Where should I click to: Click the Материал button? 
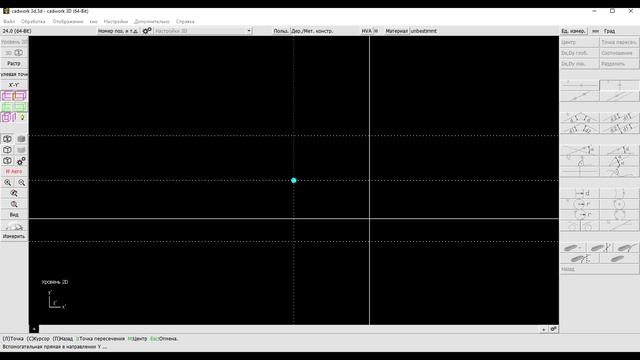pyautogui.click(x=396, y=31)
